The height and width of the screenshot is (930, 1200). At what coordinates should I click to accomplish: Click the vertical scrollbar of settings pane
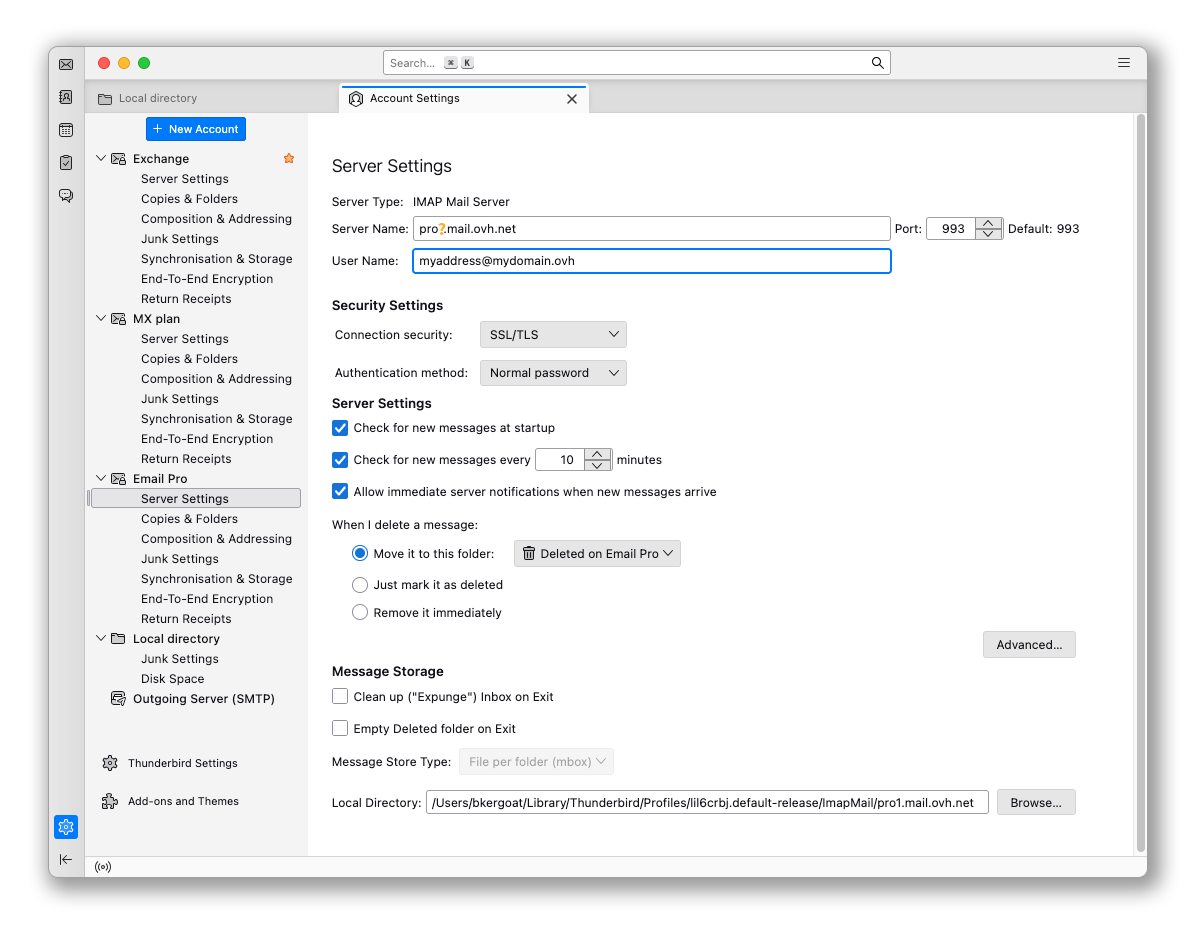(x=1141, y=480)
